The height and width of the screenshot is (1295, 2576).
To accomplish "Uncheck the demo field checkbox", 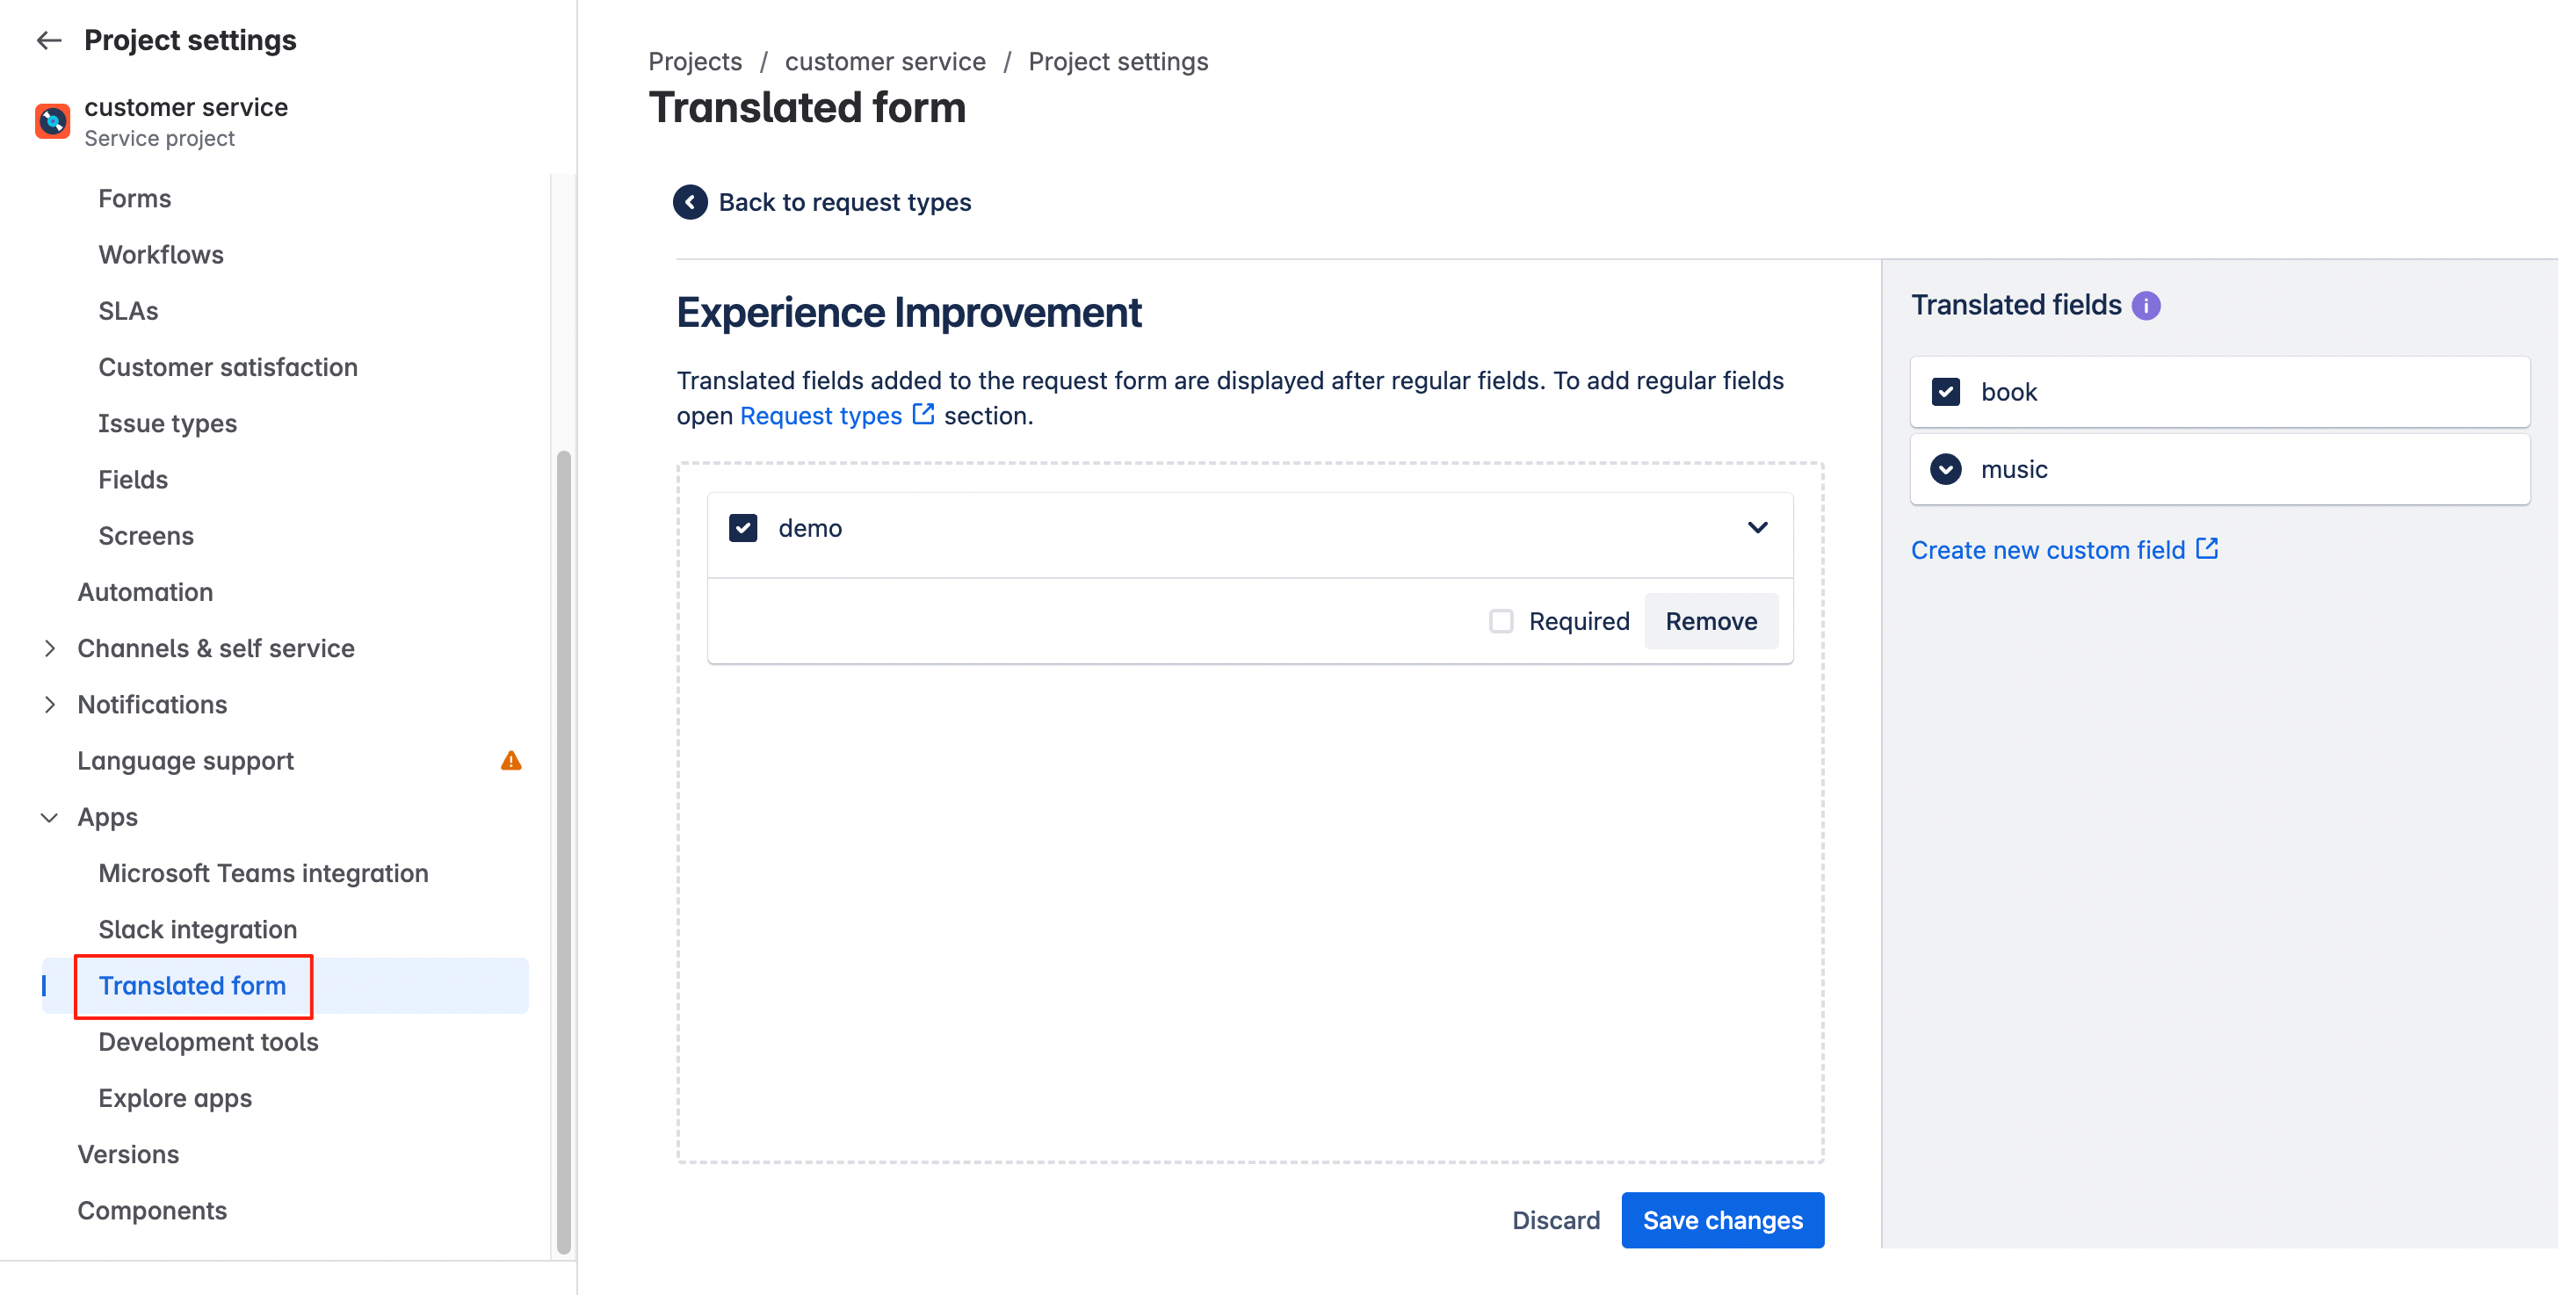I will coord(743,528).
